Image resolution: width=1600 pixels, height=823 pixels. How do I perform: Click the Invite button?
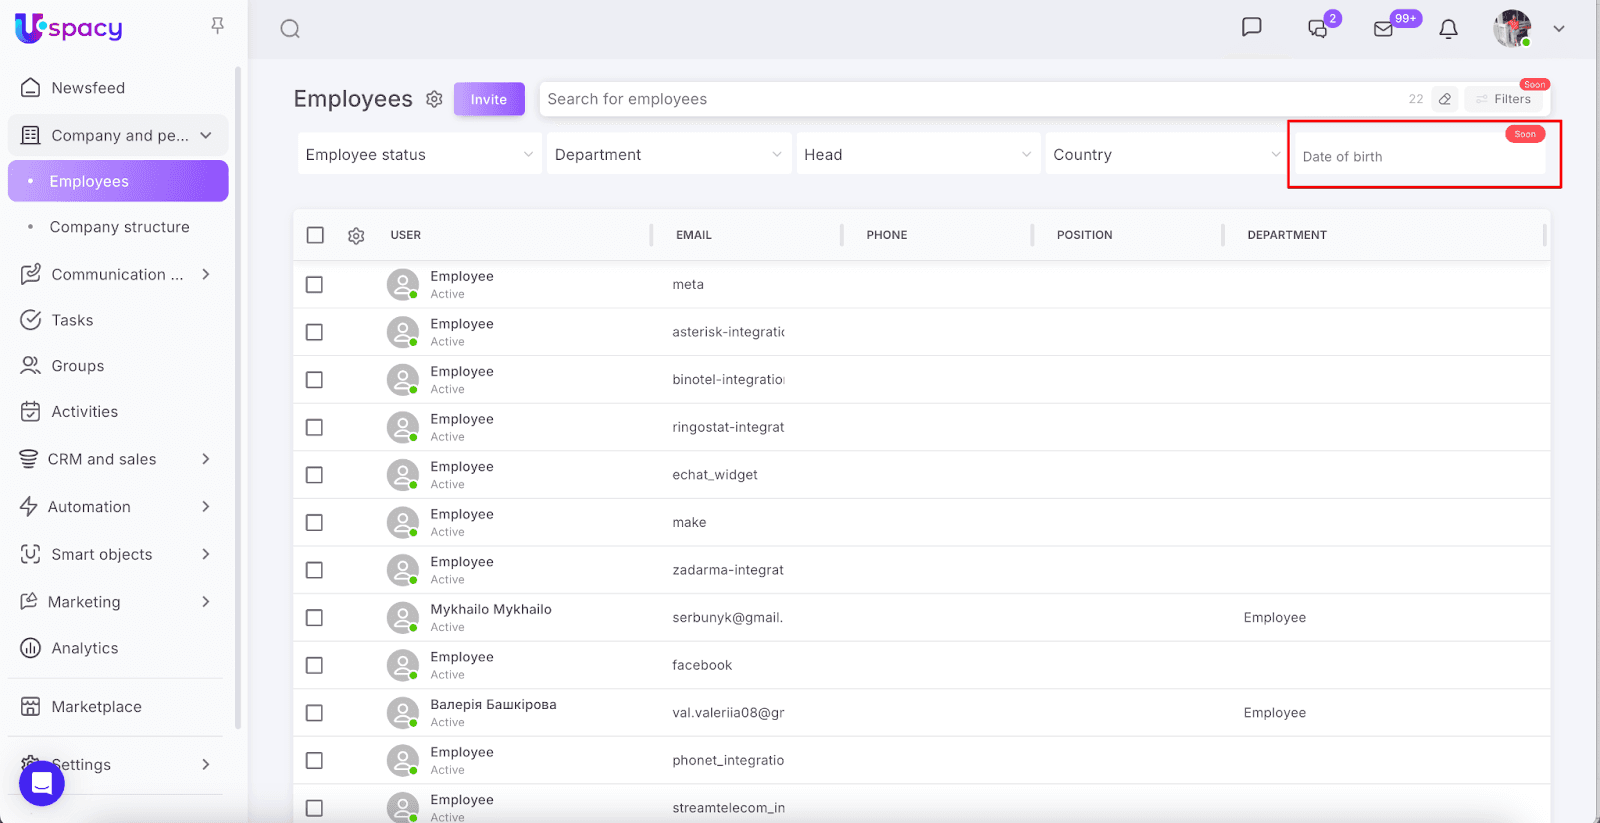[489, 99]
